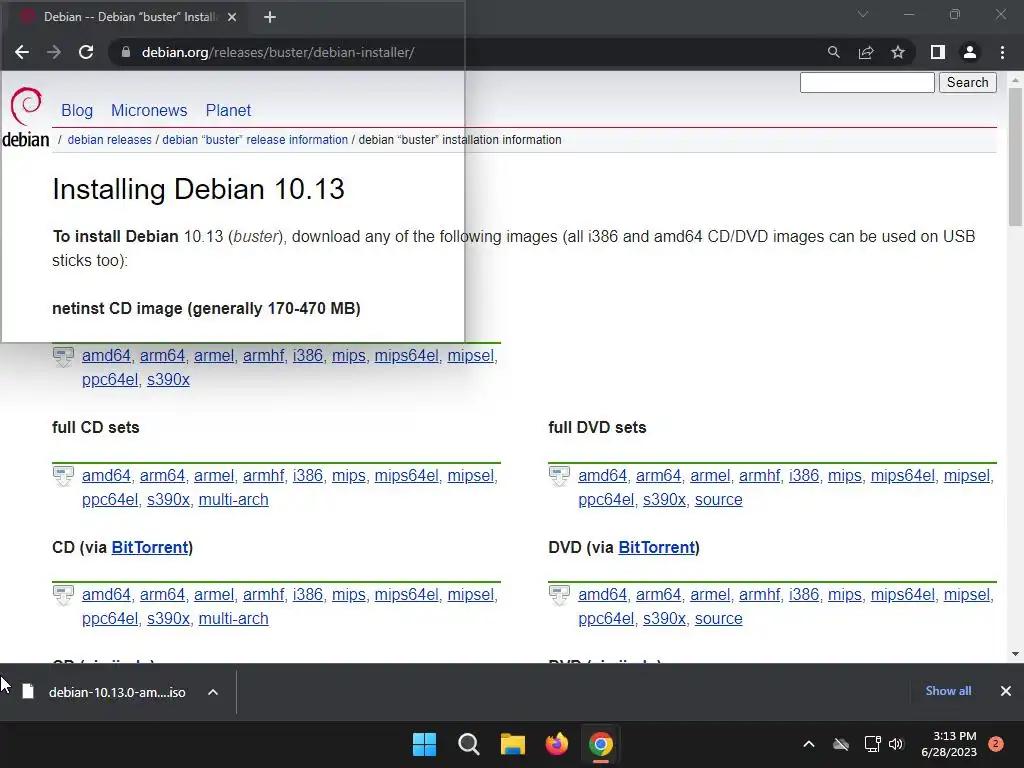This screenshot has width=1024, height=768.
Task: Click the full DVD sets download icon
Action: tap(560, 476)
